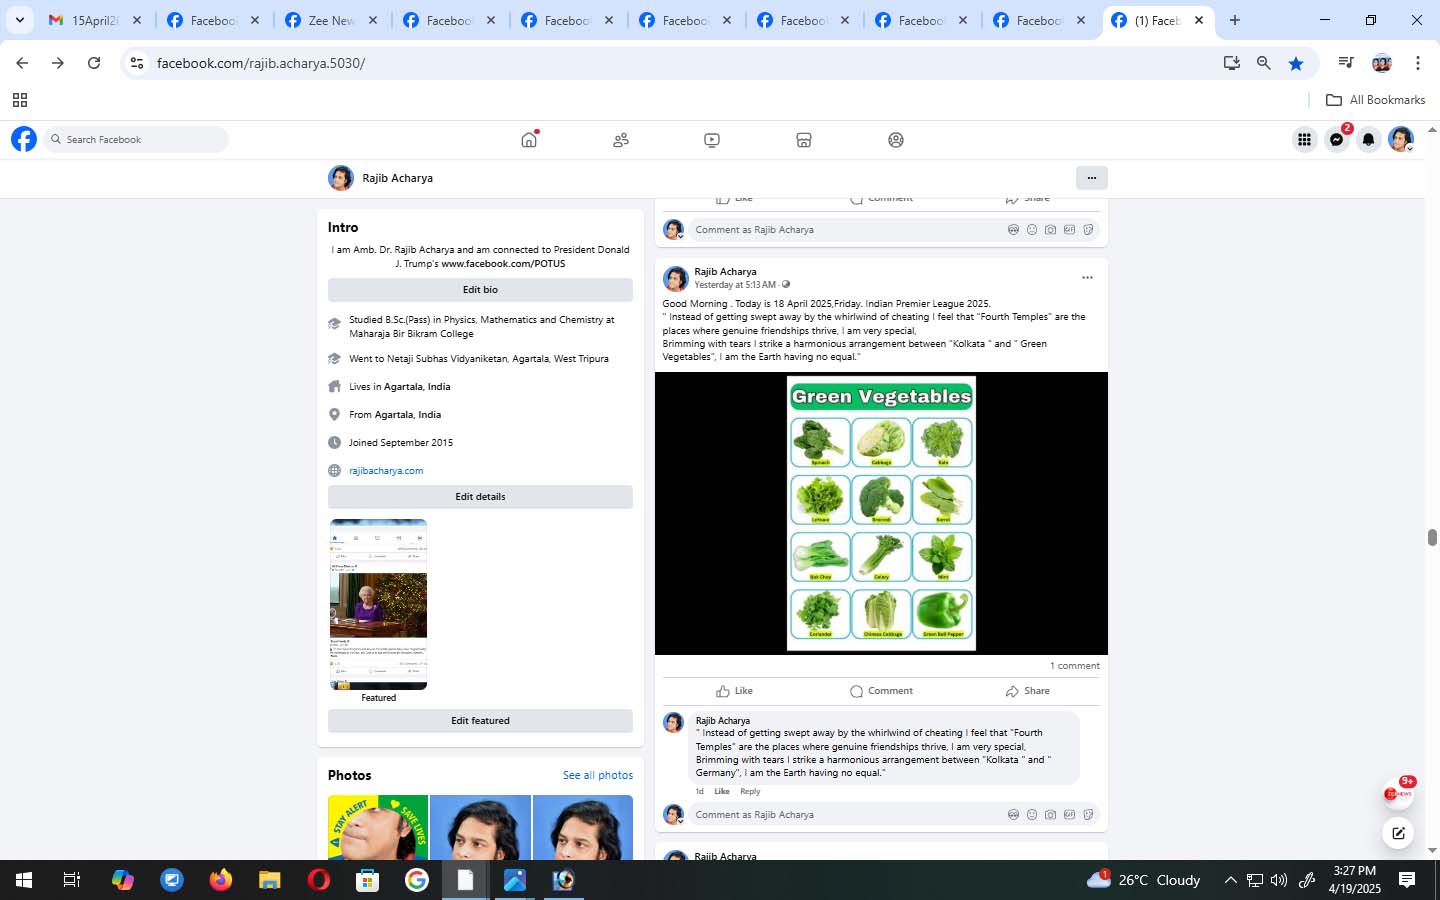Click the browser Back arrow
1440x900 pixels.
[x=22, y=63]
